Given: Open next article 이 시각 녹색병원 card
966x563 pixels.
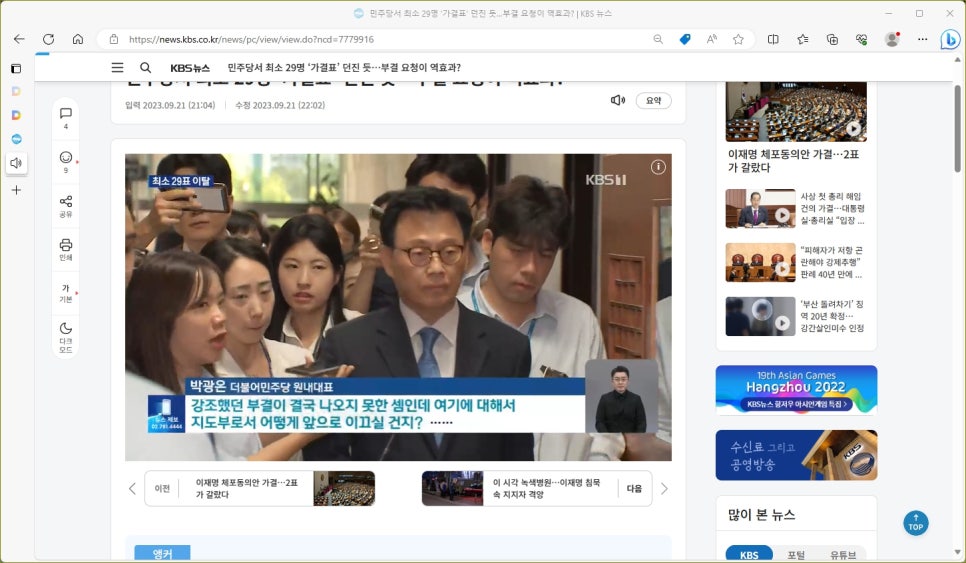Looking at the screenshot, I should (x=537, y=488).
